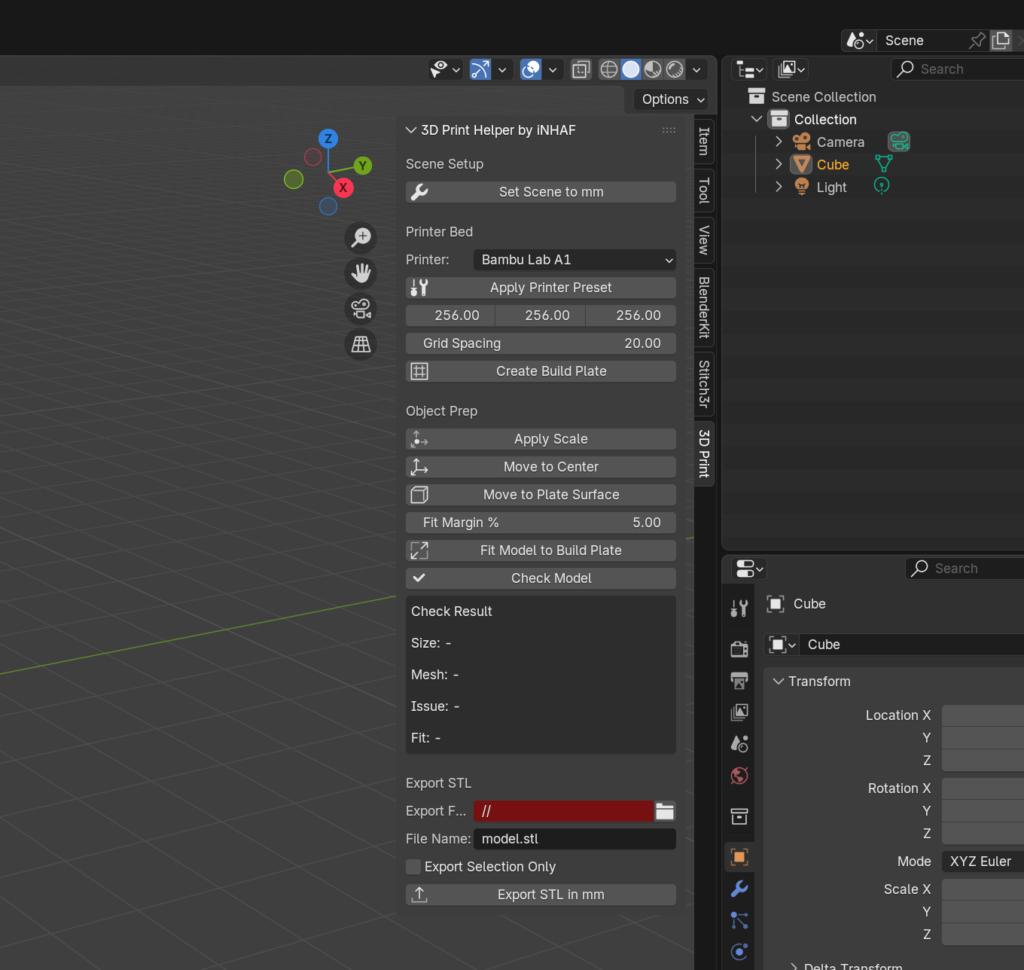Screen dimensions: 1024x970
Task: Click the pan hand viewport icon
Action: point(360,273)
